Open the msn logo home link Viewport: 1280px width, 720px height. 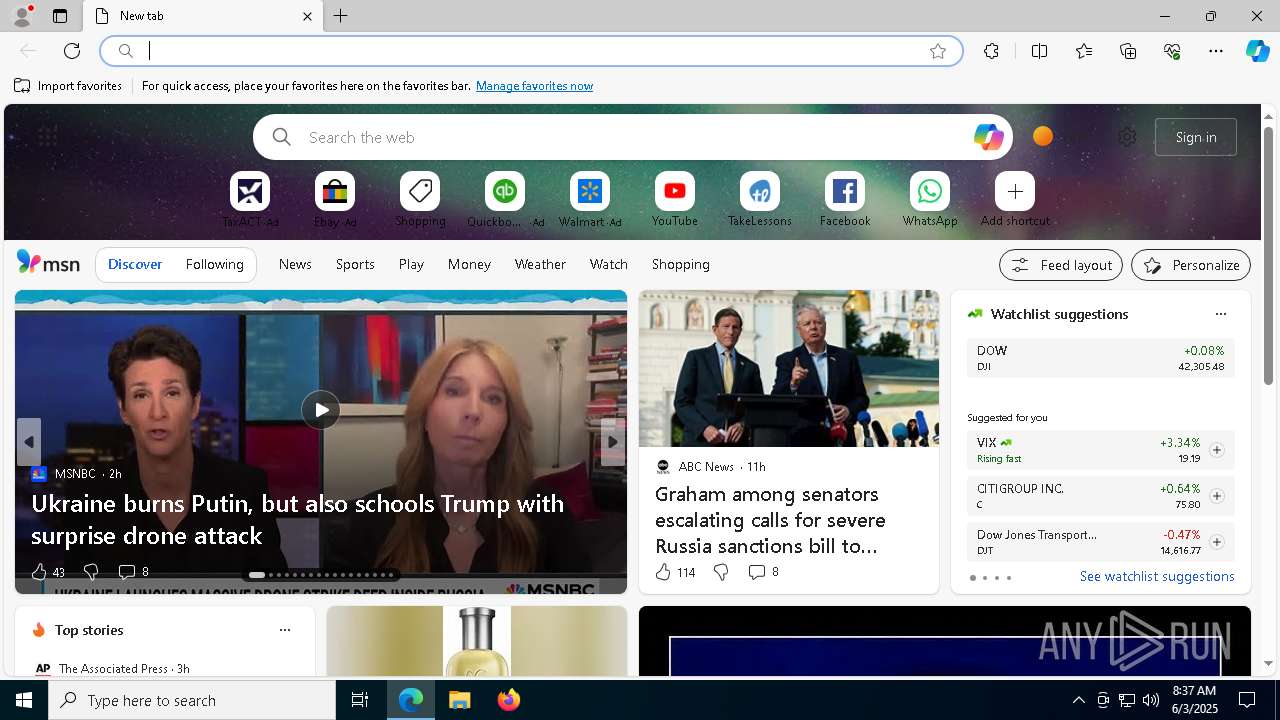click(48, 263)
